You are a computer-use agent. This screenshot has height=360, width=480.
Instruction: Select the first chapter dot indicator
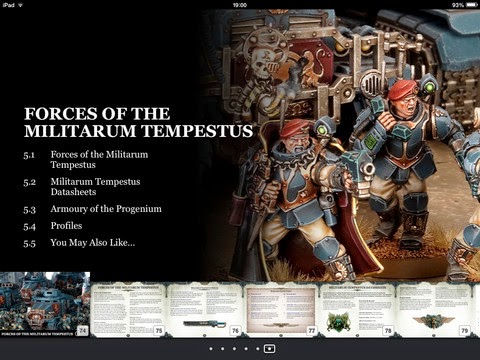click(211, 349)
